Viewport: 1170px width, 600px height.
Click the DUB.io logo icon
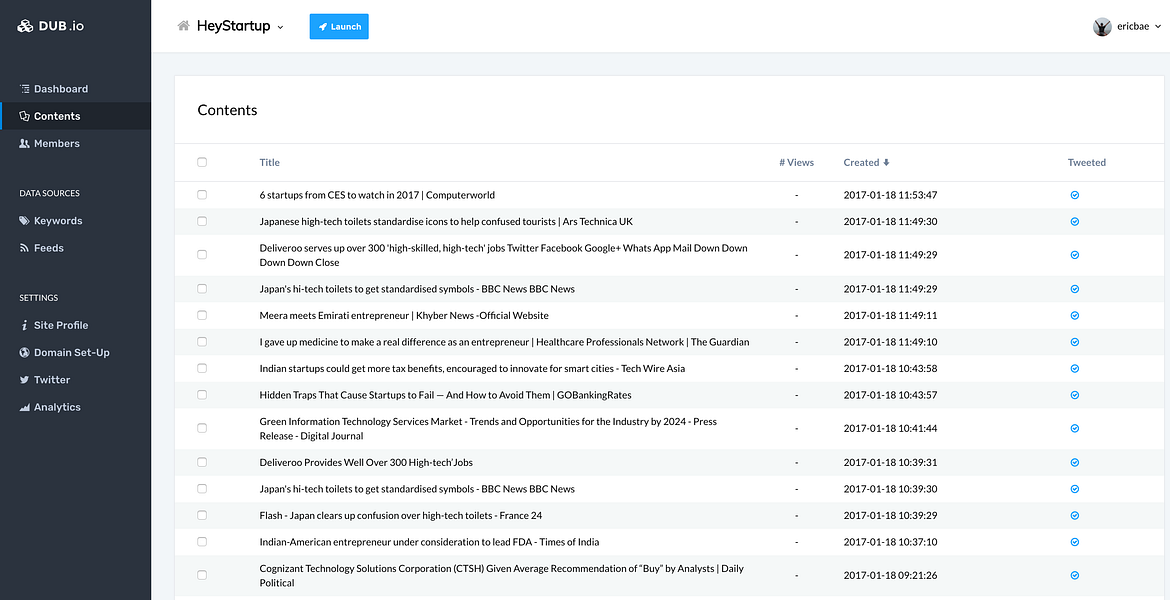pos(25,26)
